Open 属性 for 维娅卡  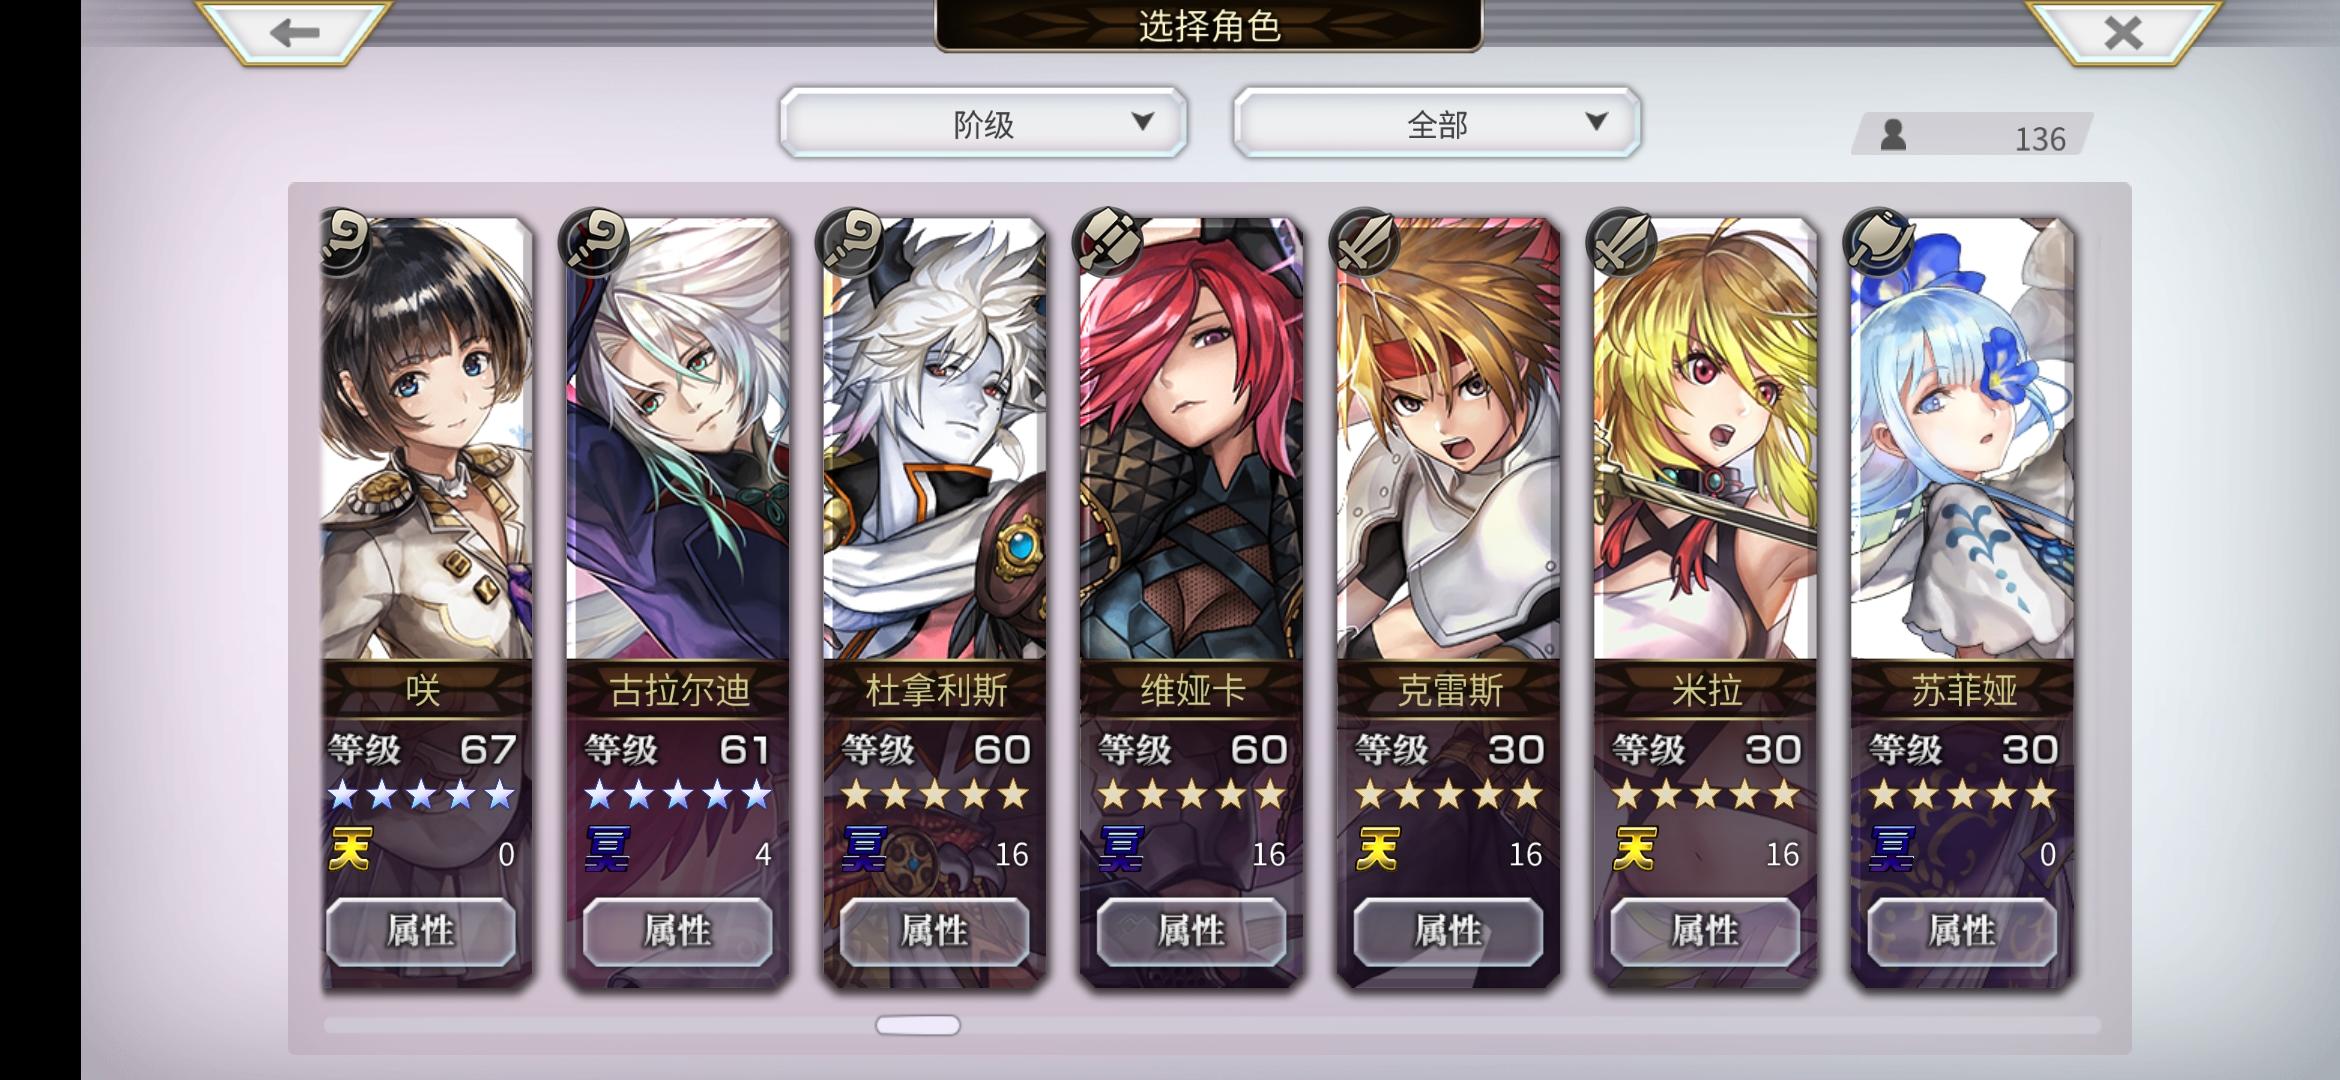(x=1191, y=931)
